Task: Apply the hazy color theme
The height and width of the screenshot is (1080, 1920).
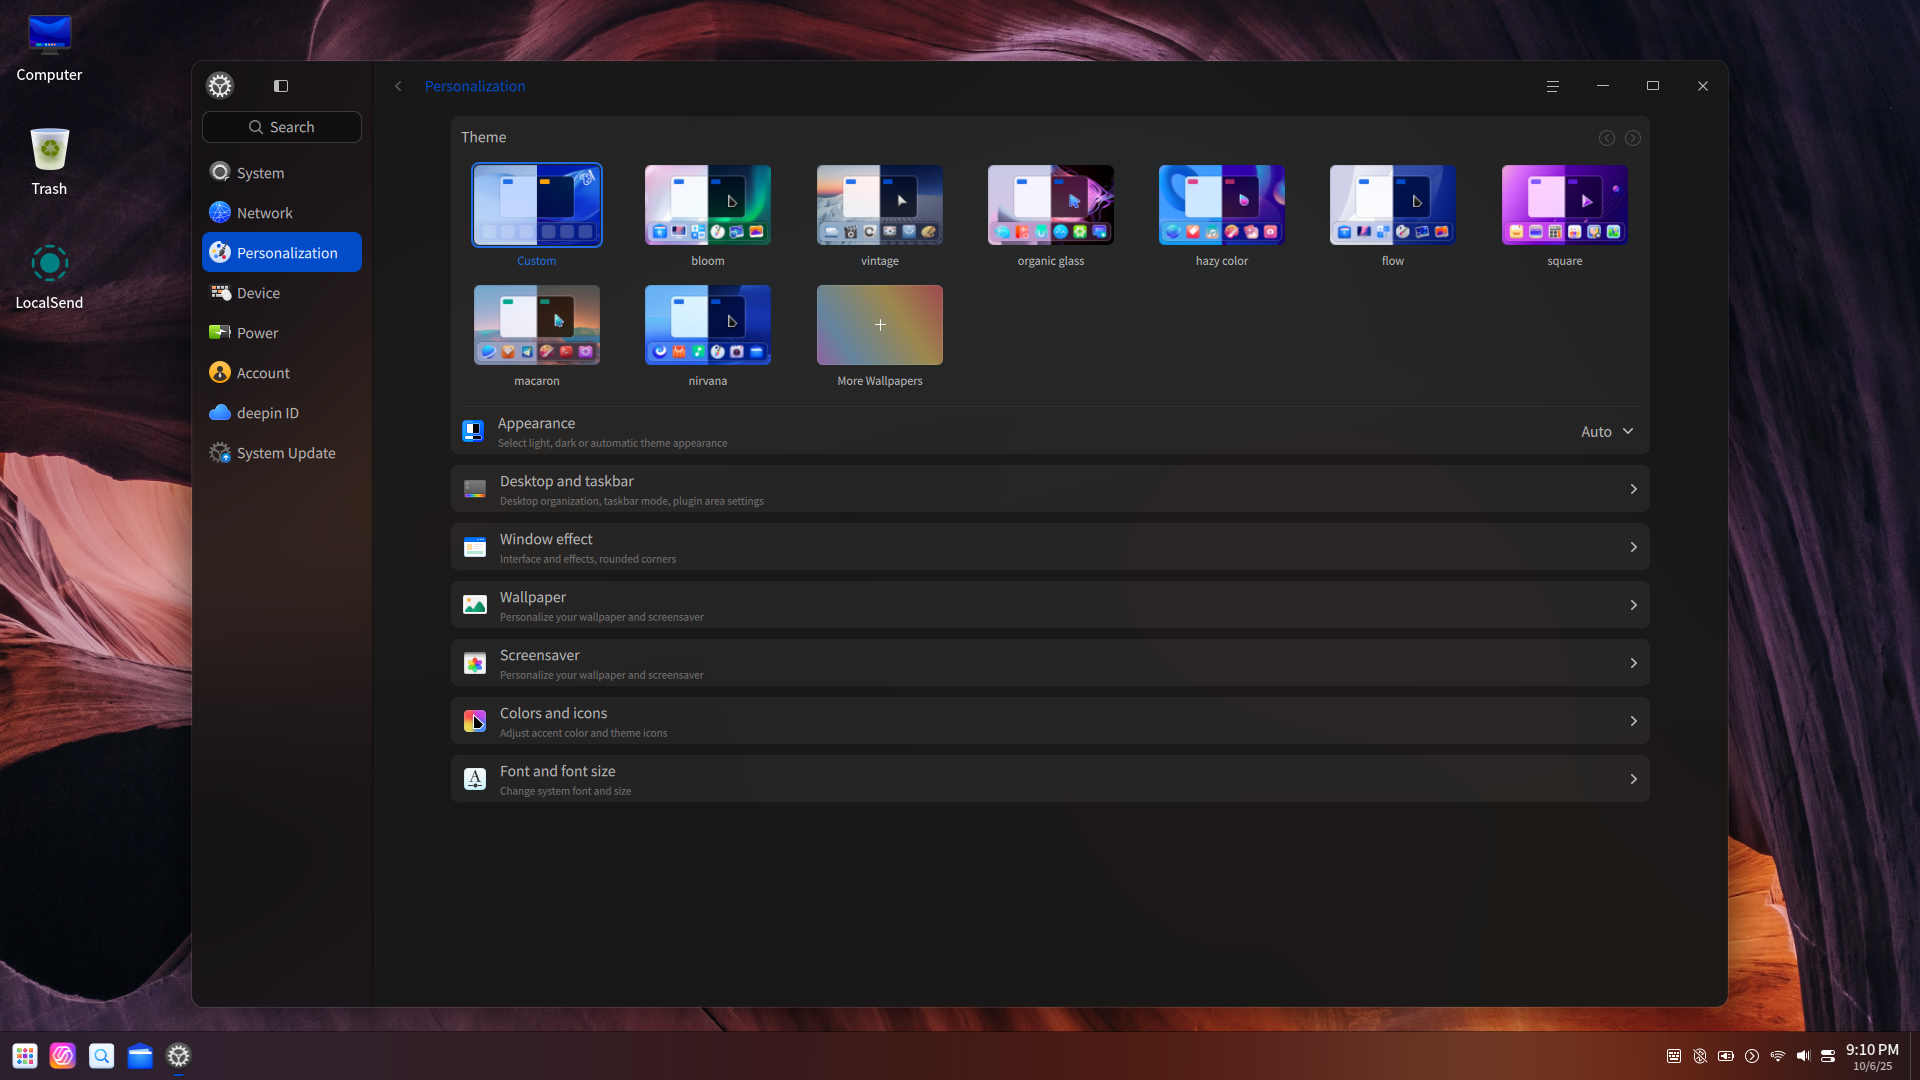Action: (x=1221, y=205)
